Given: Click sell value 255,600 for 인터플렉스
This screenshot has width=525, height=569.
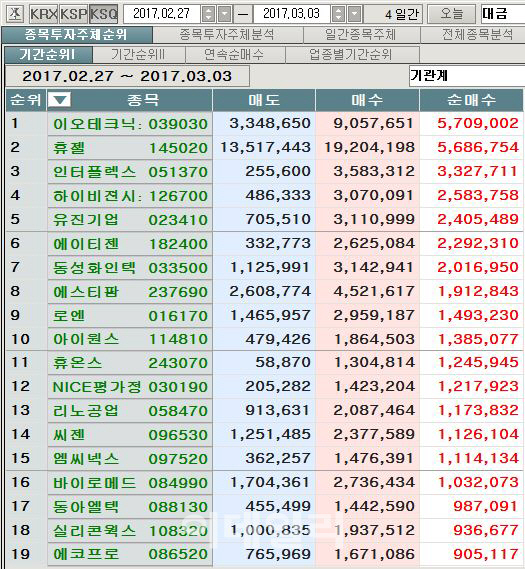Looking at the screenshot, I should (278, 171).
